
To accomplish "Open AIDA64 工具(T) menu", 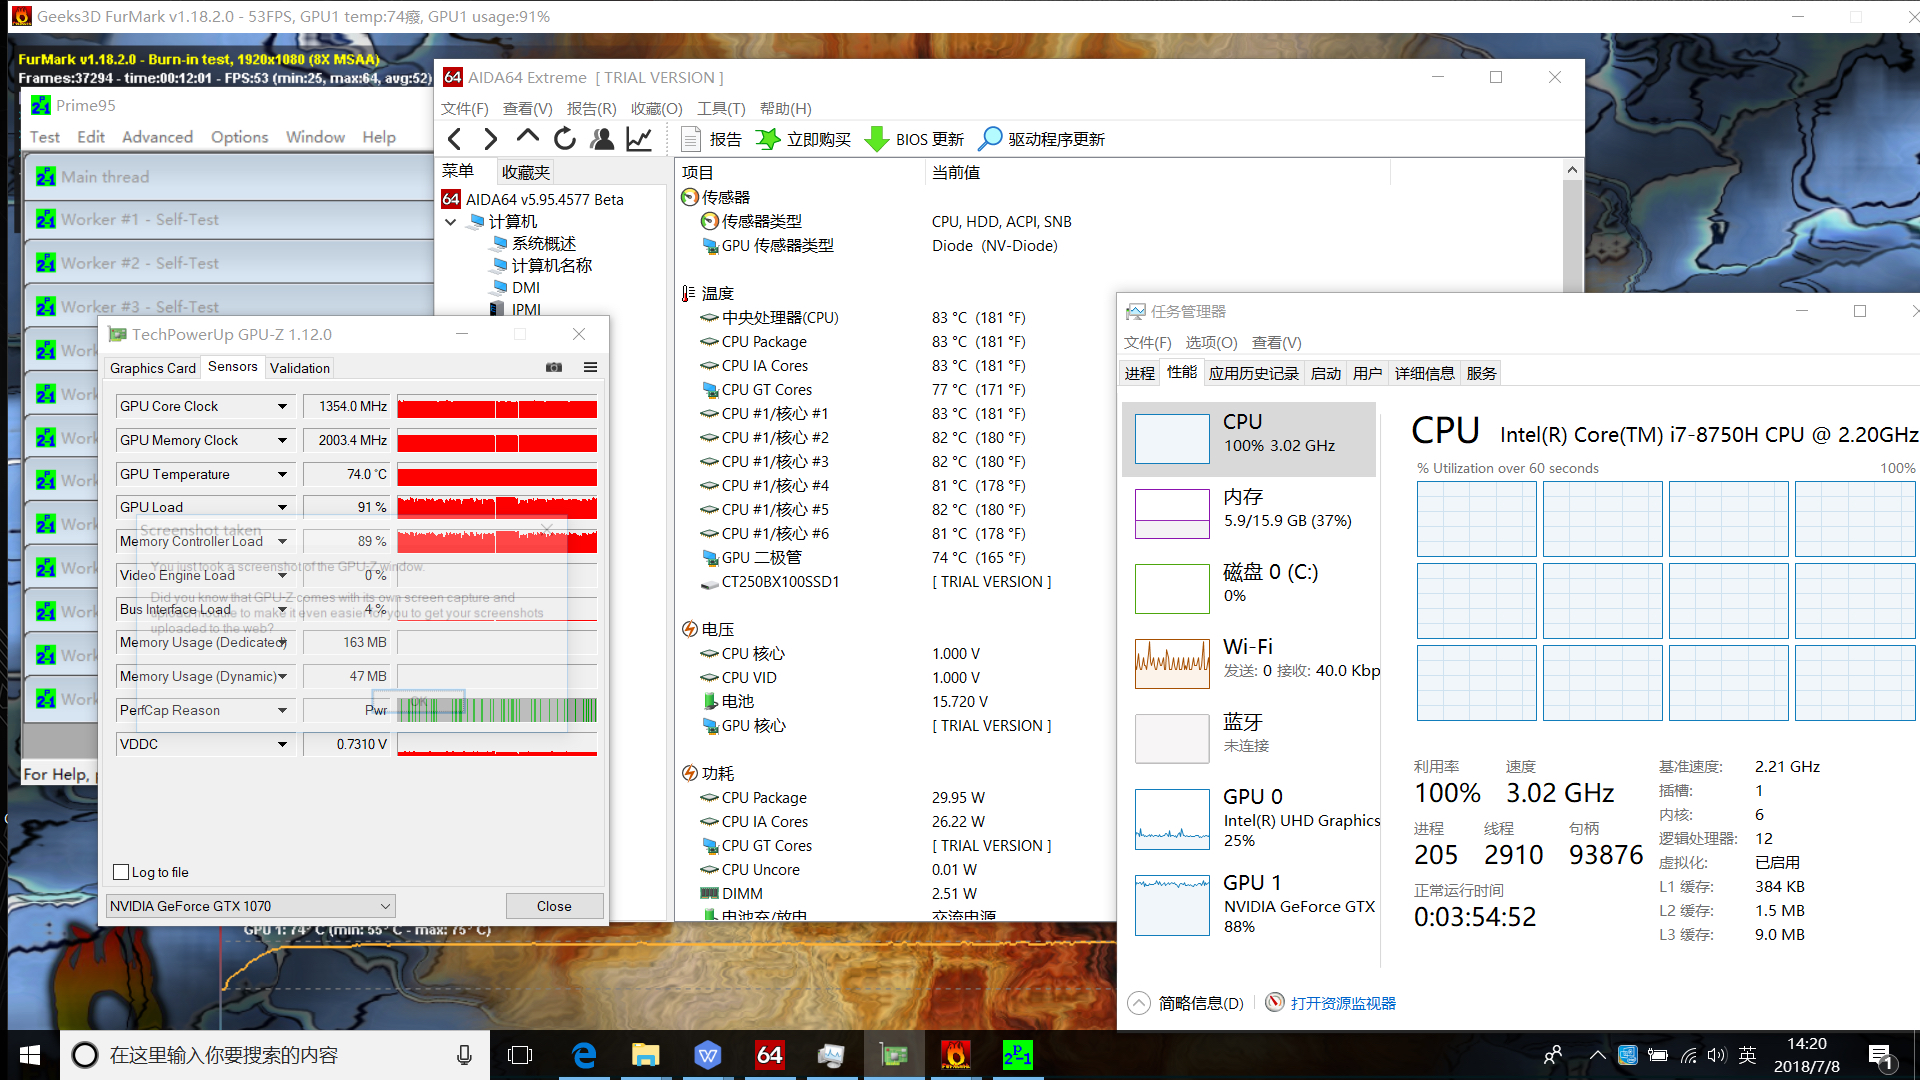I will pyautogui.click(x=721, y=108).
